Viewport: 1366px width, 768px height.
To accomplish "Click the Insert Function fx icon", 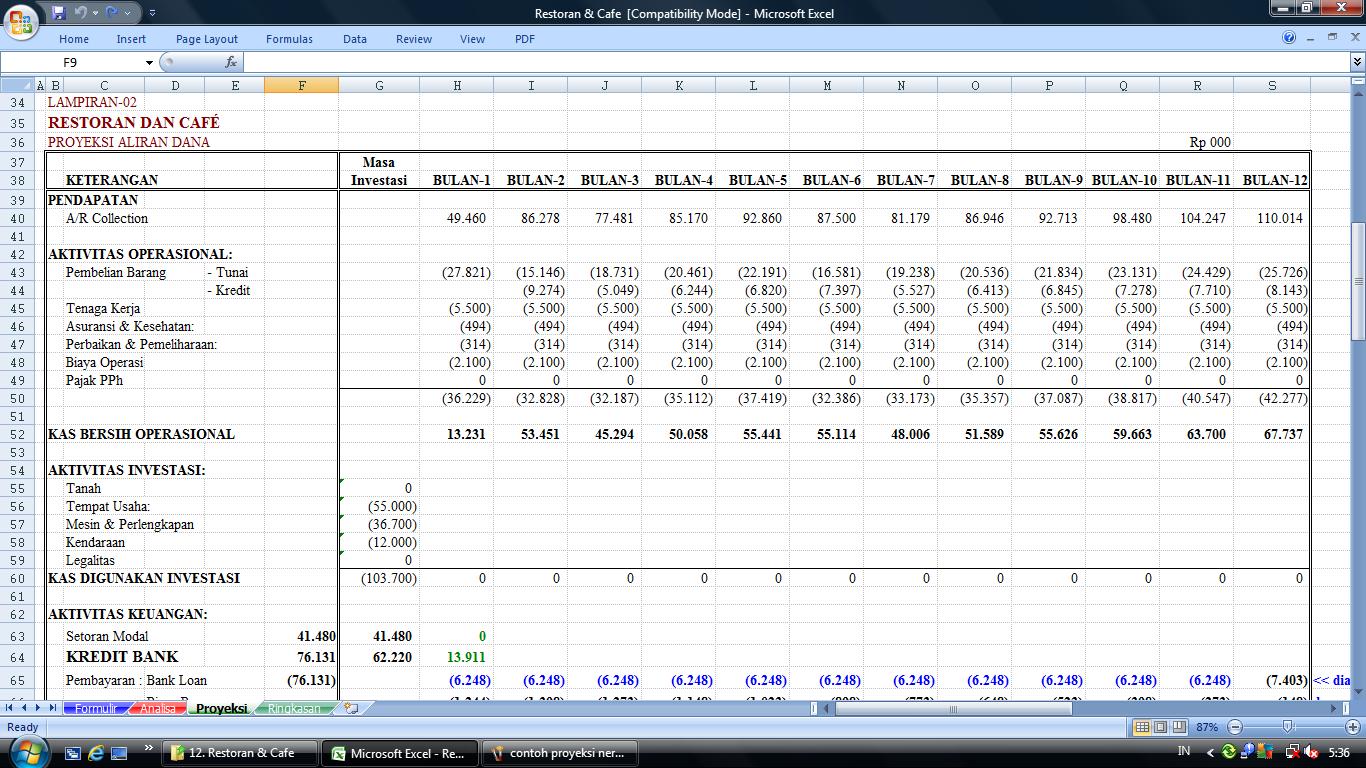I will tap(231, 62).
